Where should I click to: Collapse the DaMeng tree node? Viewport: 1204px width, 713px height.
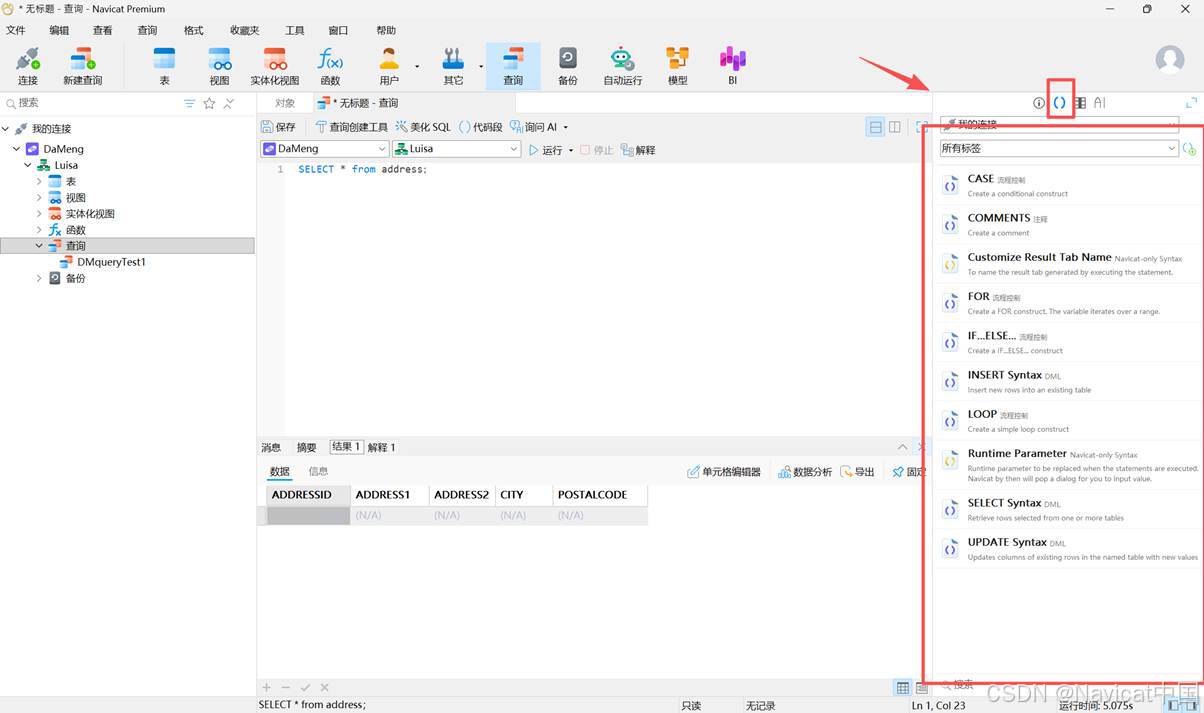(17, 149)
